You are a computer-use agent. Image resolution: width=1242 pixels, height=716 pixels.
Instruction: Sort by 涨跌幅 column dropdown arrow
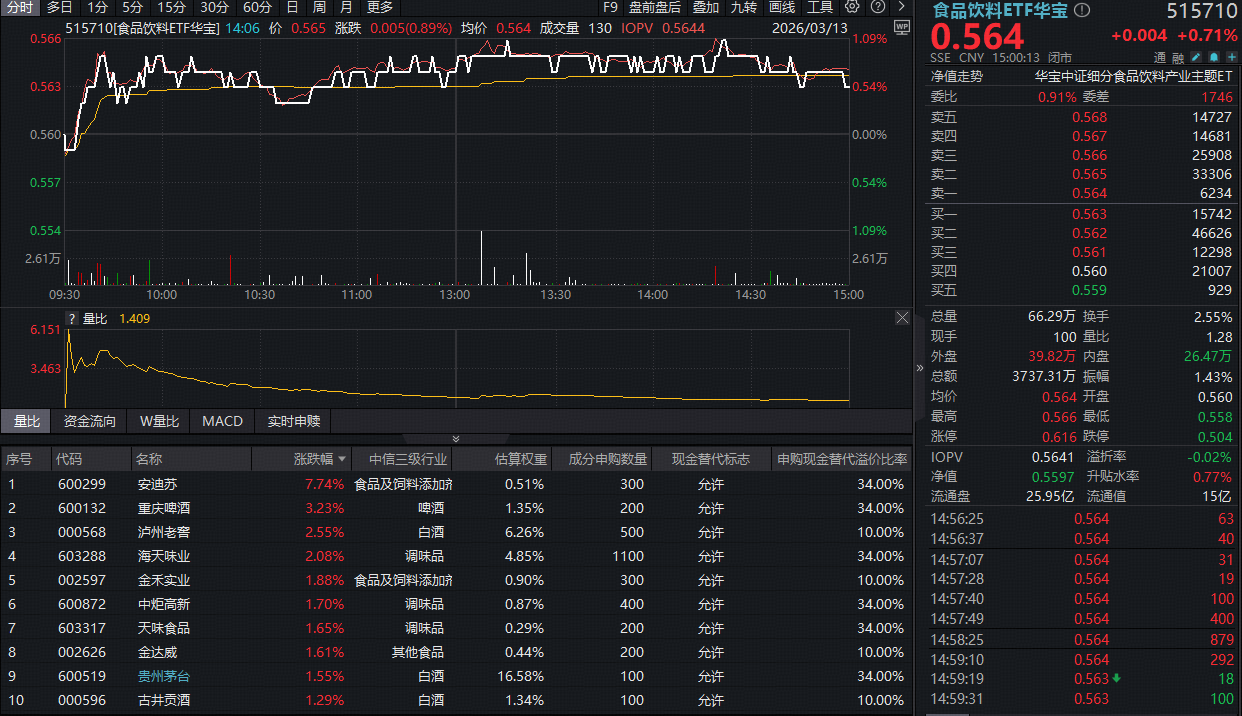tap(343, 459)
